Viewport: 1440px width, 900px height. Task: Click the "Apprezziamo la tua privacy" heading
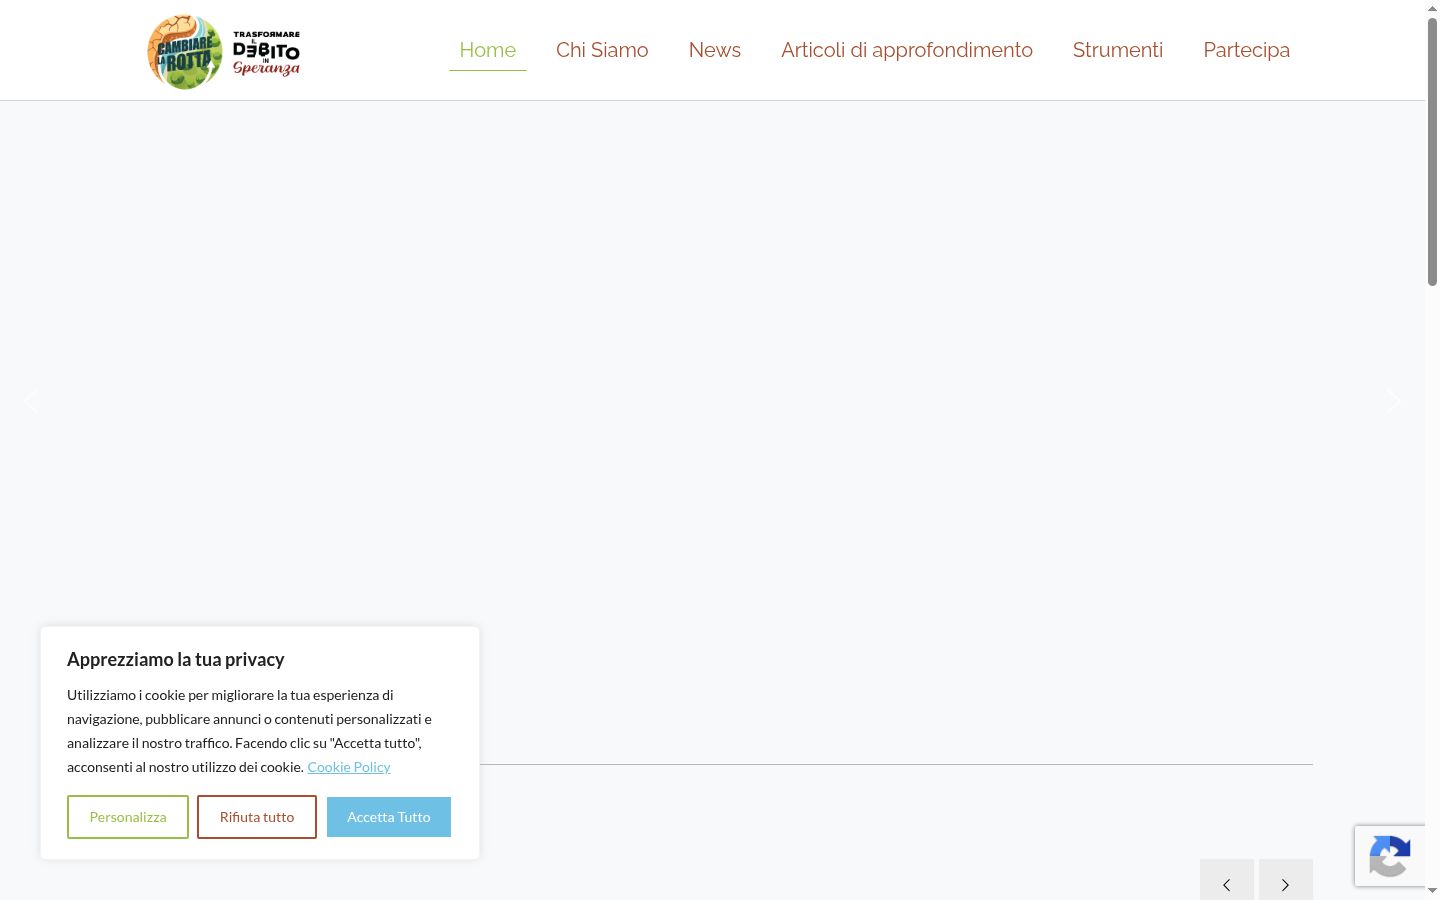[176, 659]
